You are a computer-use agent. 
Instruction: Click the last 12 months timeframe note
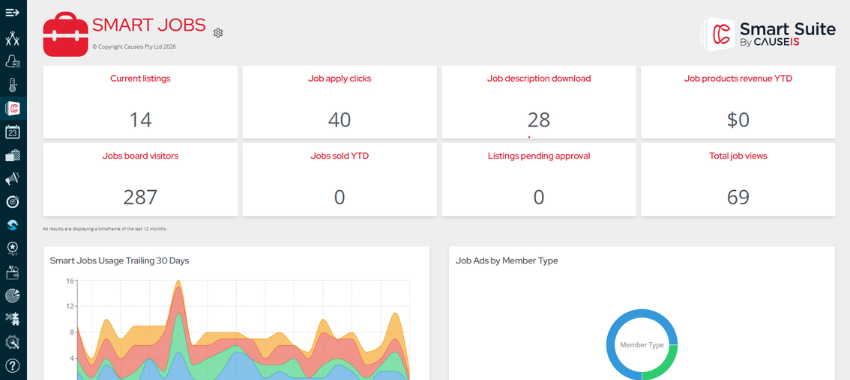(x=105, y=229)
